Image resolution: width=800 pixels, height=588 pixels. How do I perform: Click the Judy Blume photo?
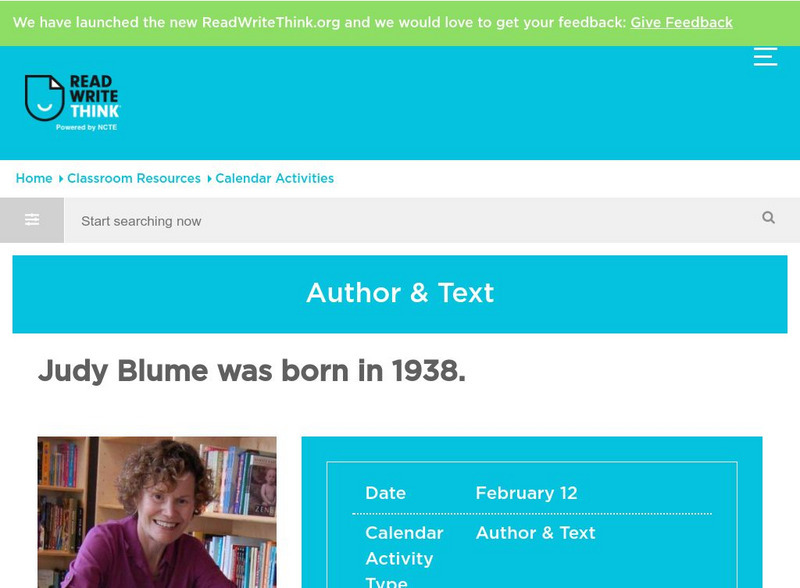click(157, 512)
